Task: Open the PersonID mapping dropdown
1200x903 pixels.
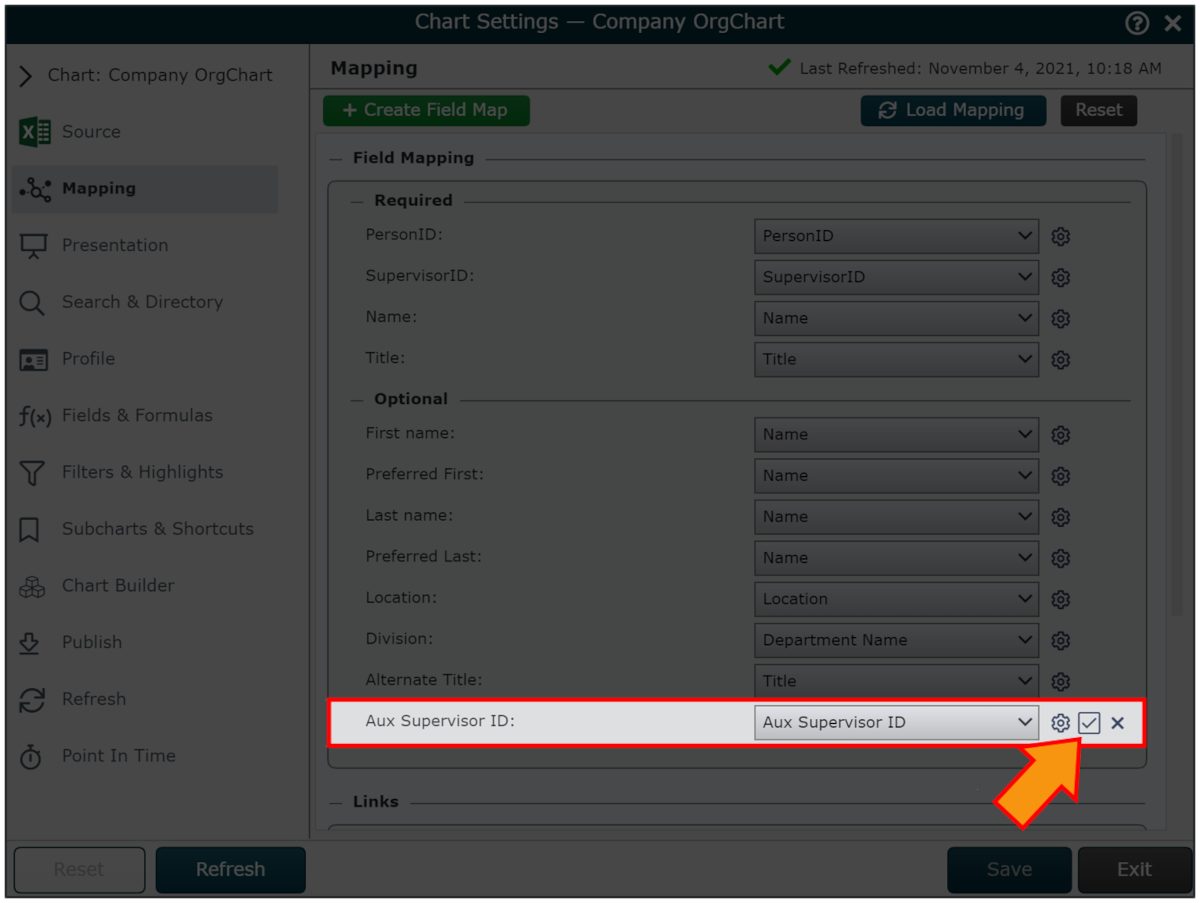Action: pos(896,236)
